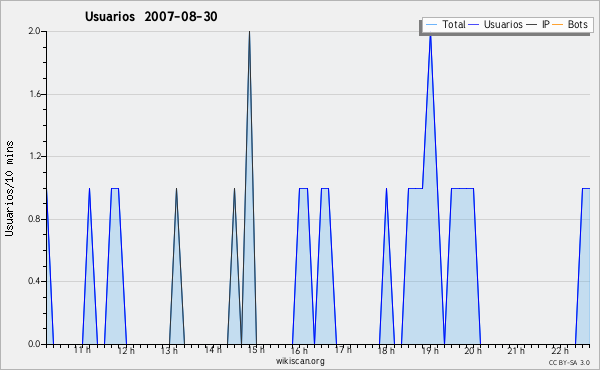
Task: Click the 1.6 y-axis value
Action: click(35, 94)
